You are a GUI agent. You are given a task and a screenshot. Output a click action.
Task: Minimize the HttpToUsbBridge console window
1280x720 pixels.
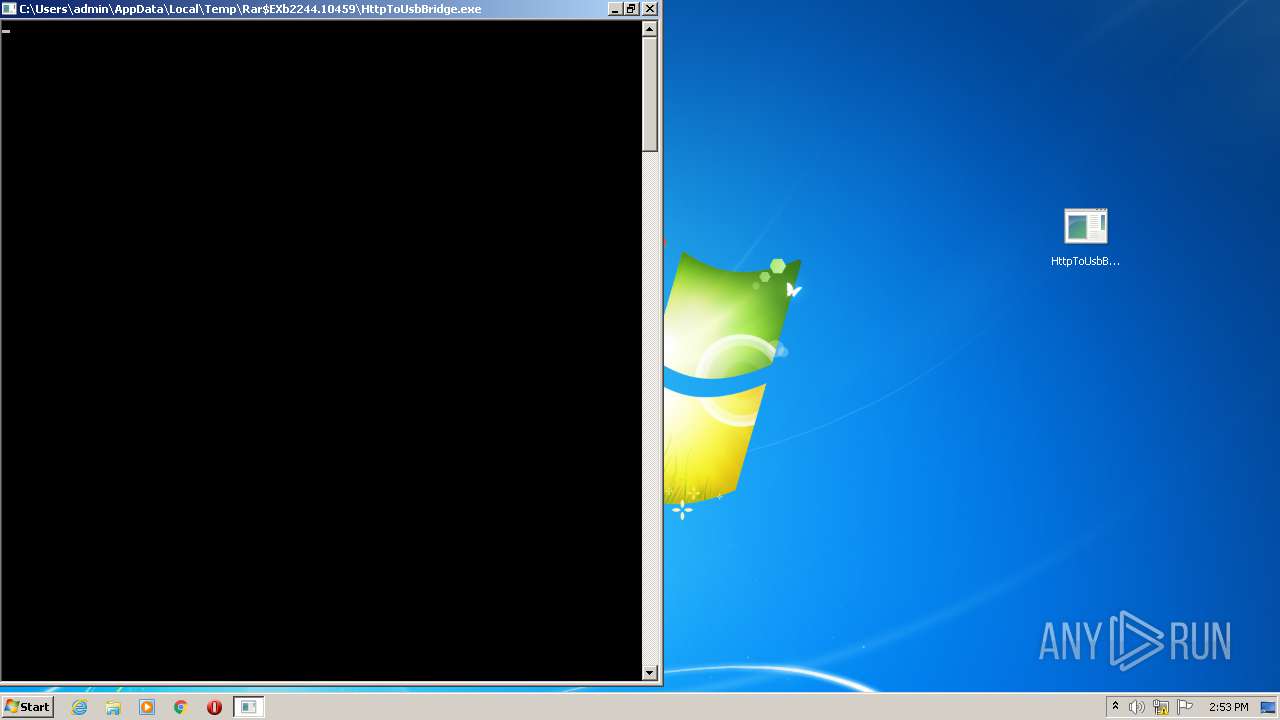coord(614,9)
